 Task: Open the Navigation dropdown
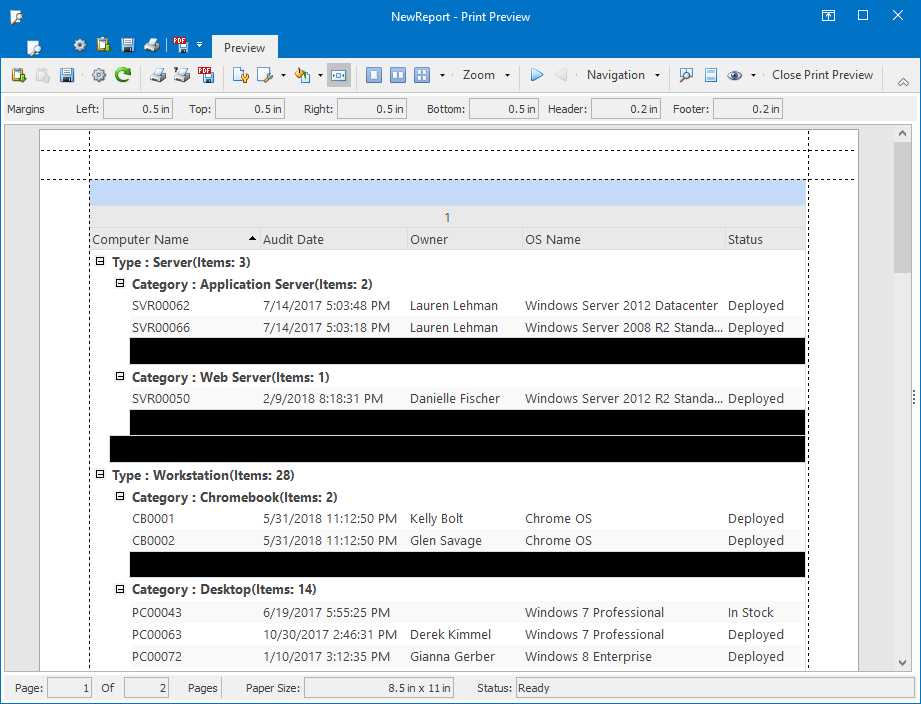click(656, 75)
